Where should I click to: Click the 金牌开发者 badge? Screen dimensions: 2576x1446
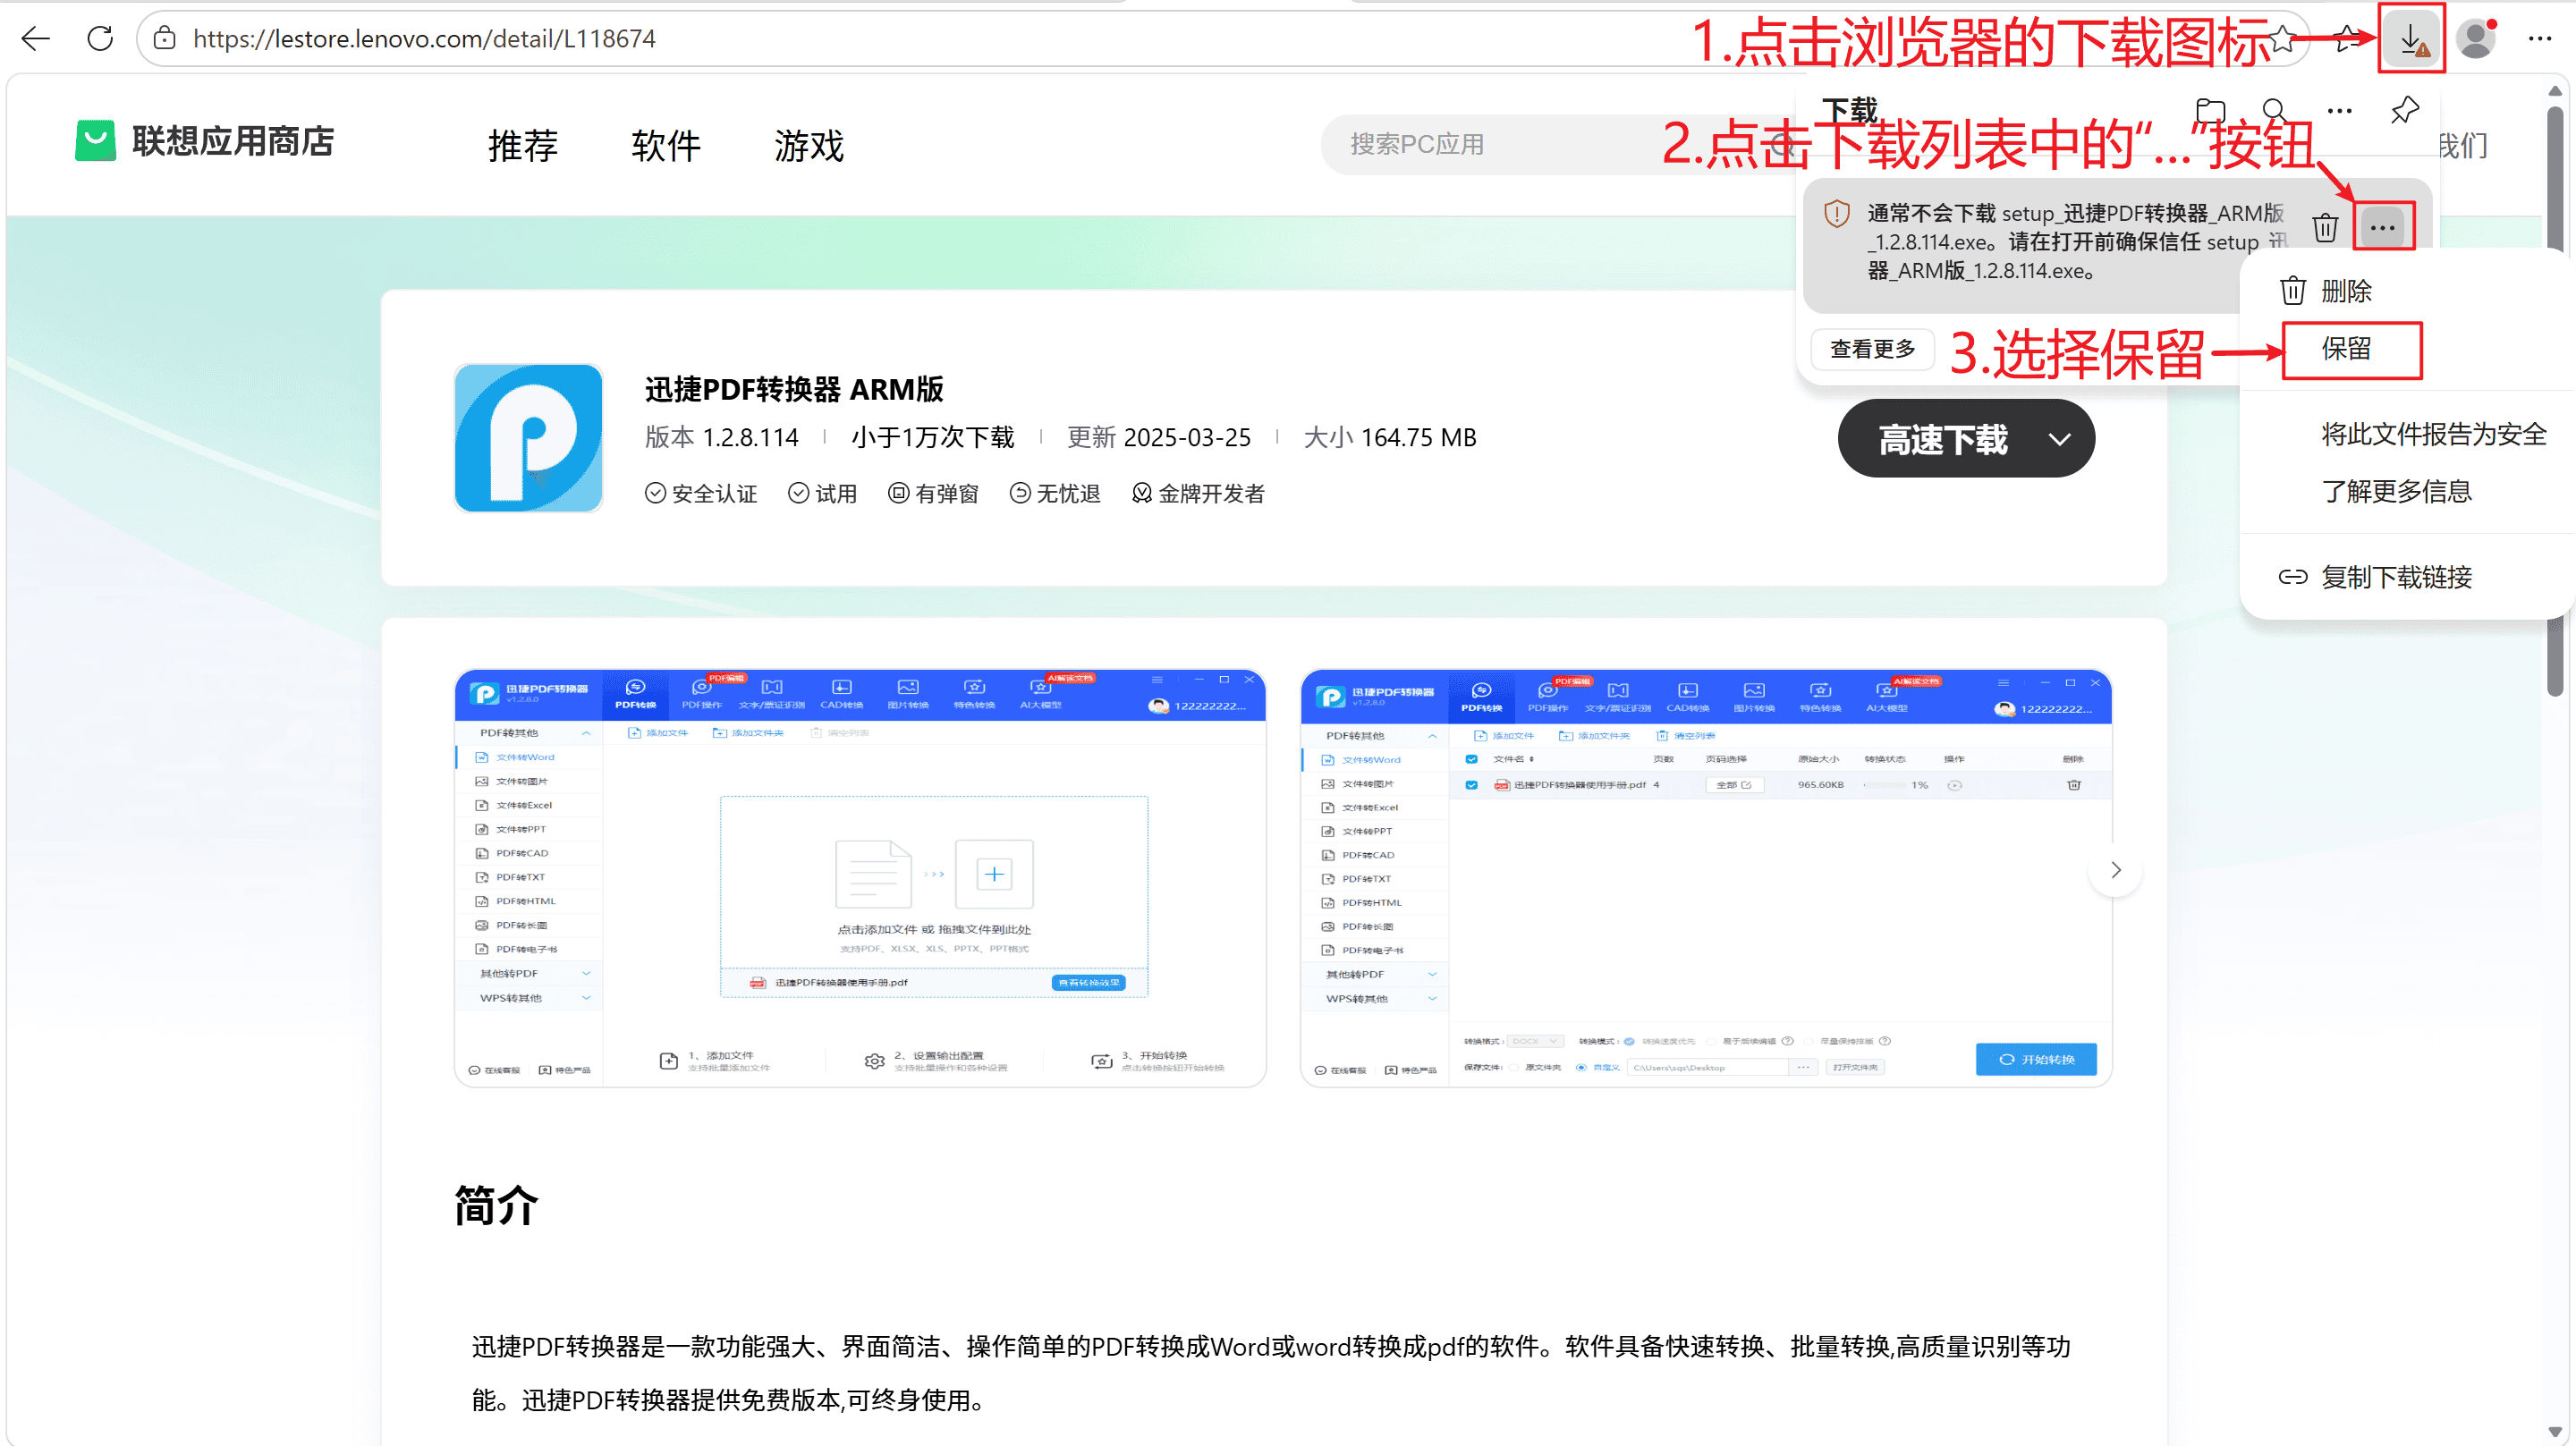(1198, 493)
